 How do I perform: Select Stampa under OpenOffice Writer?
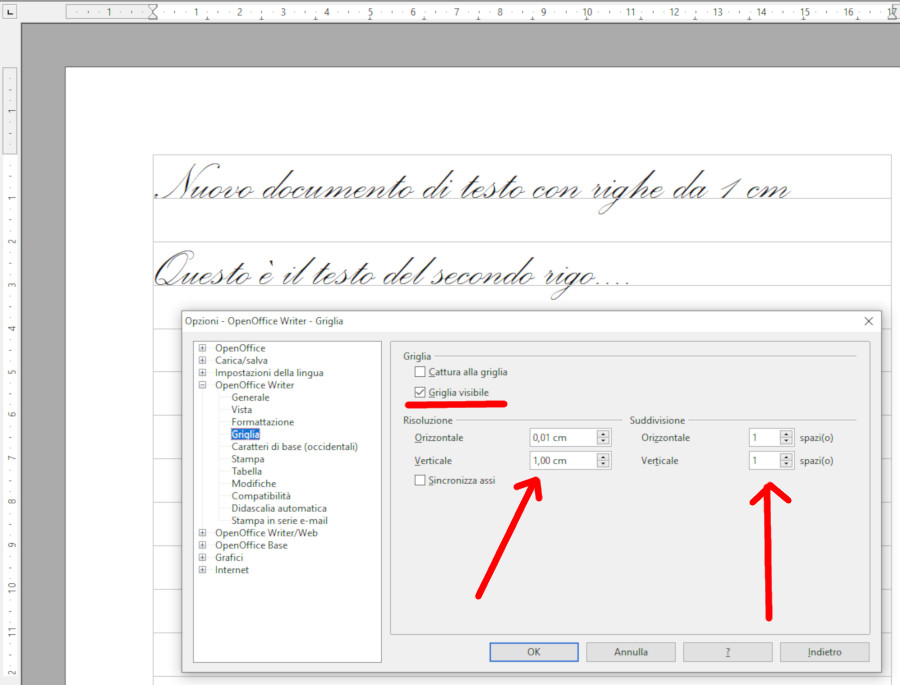click(x=248, y=459)
